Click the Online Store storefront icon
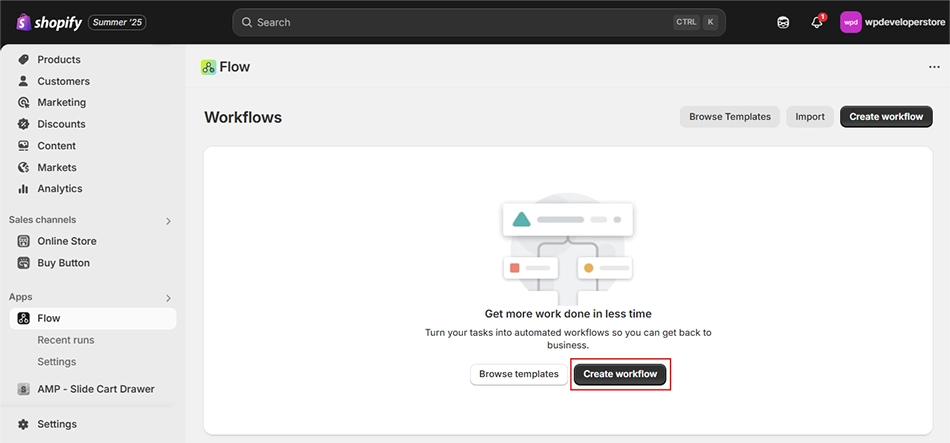950x443 pixels. tap(24, 241)
